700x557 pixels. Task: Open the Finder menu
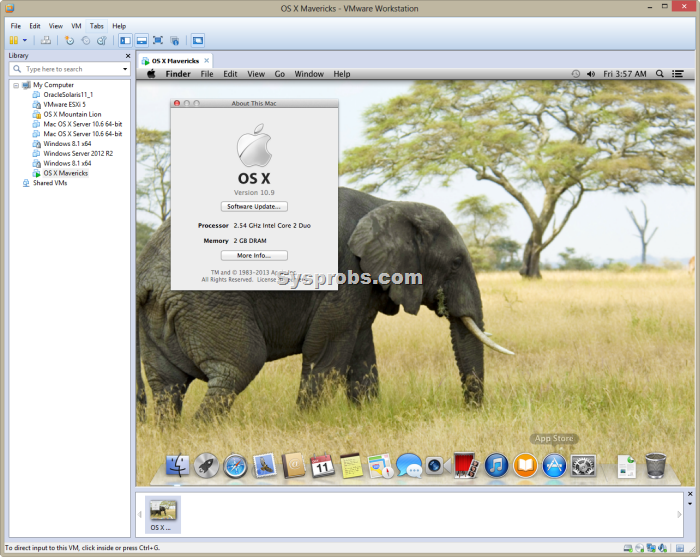point(178,74)
